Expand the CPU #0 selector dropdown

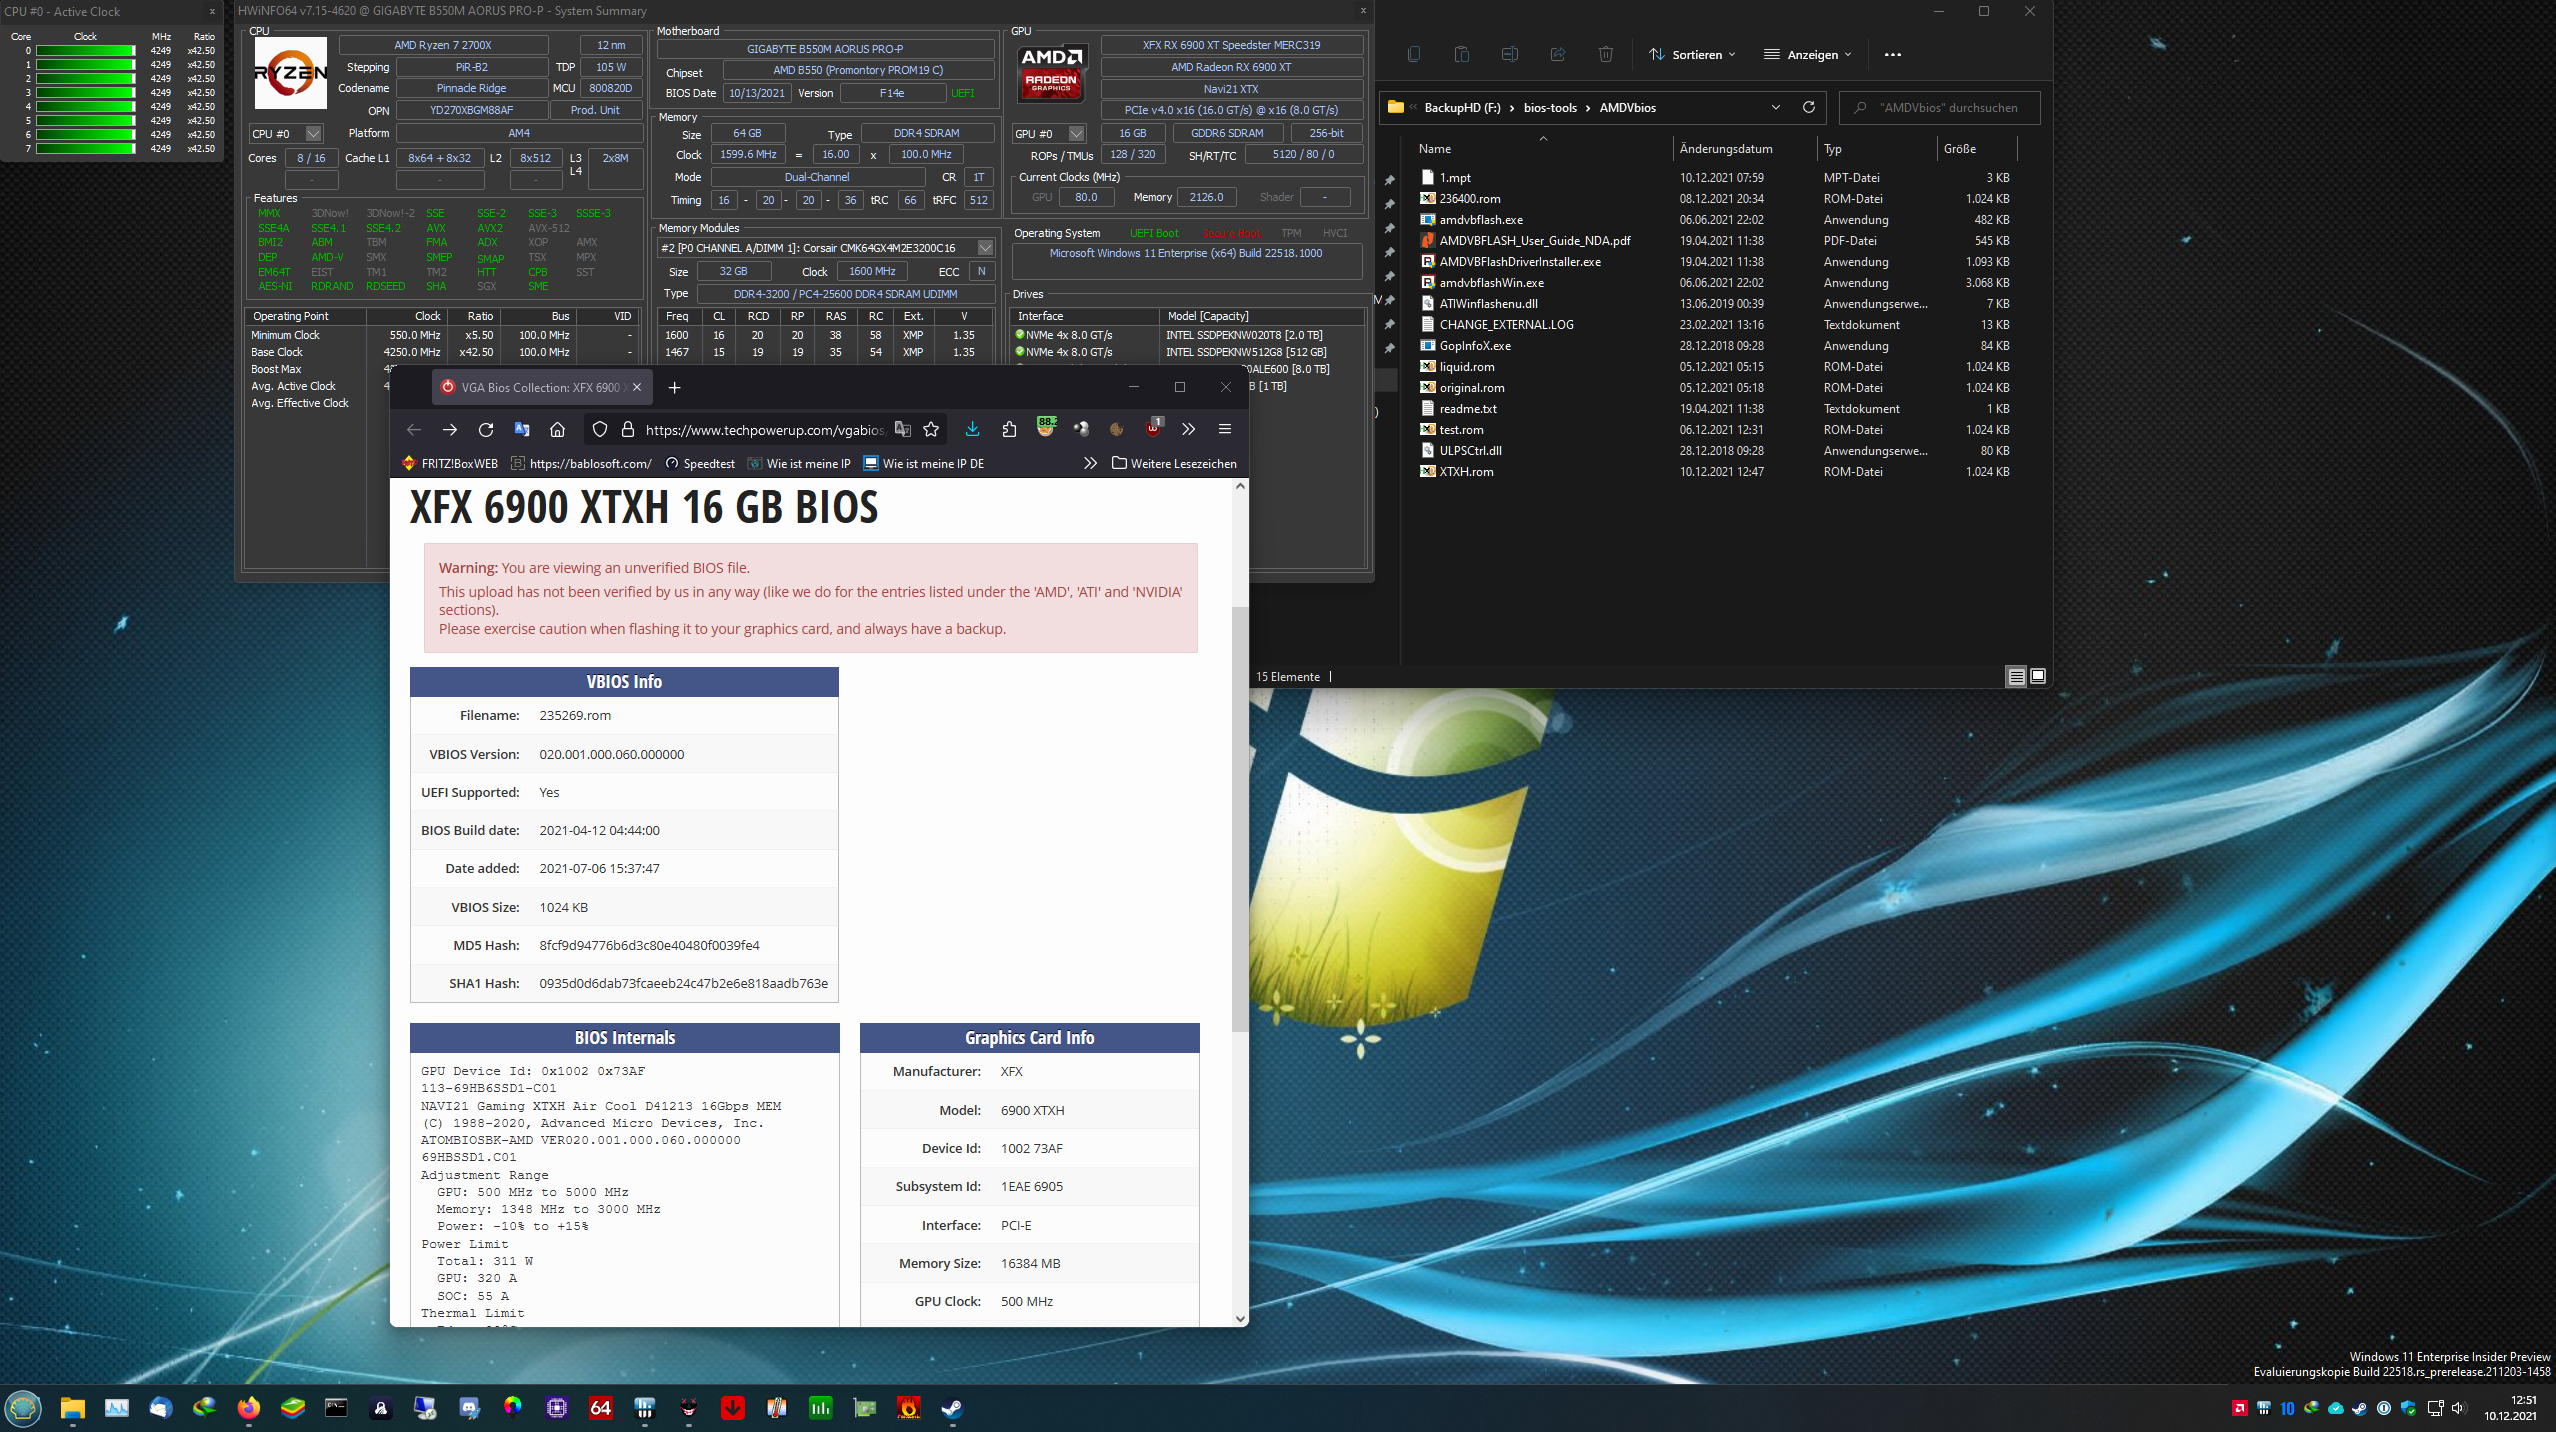pos(313,133)
